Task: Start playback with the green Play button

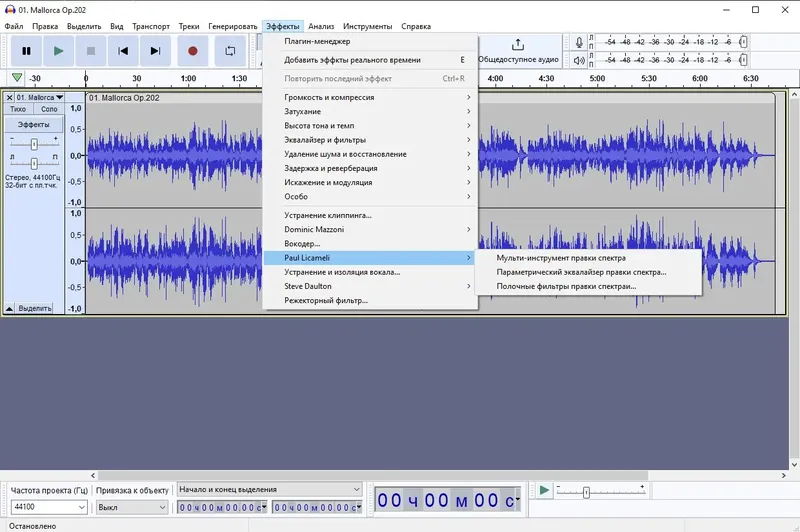Action: pyautogui.click(x=58, y=51)
